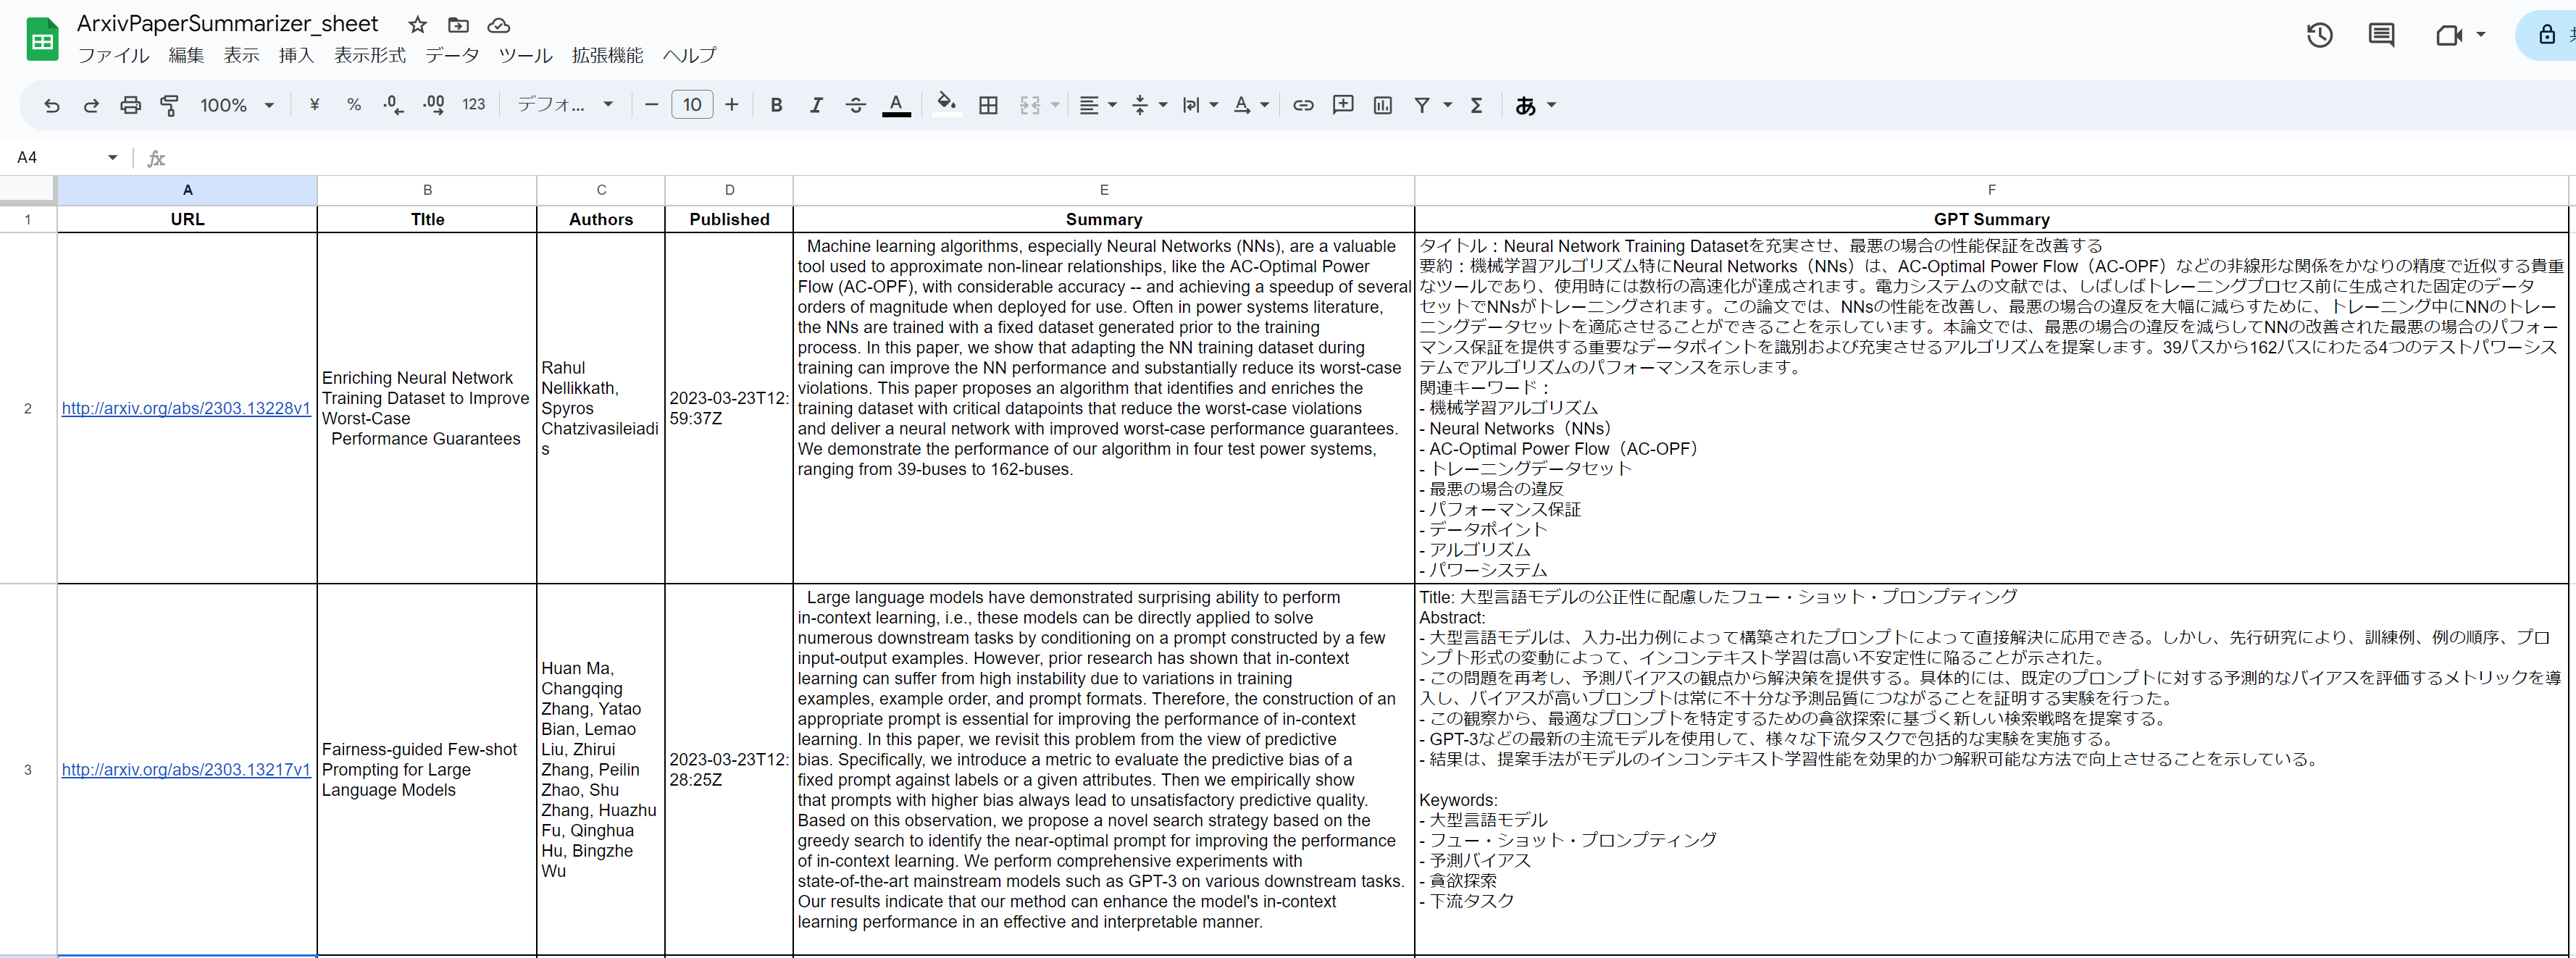Toggle strikethrough formatting

click(x=855, y=105)
